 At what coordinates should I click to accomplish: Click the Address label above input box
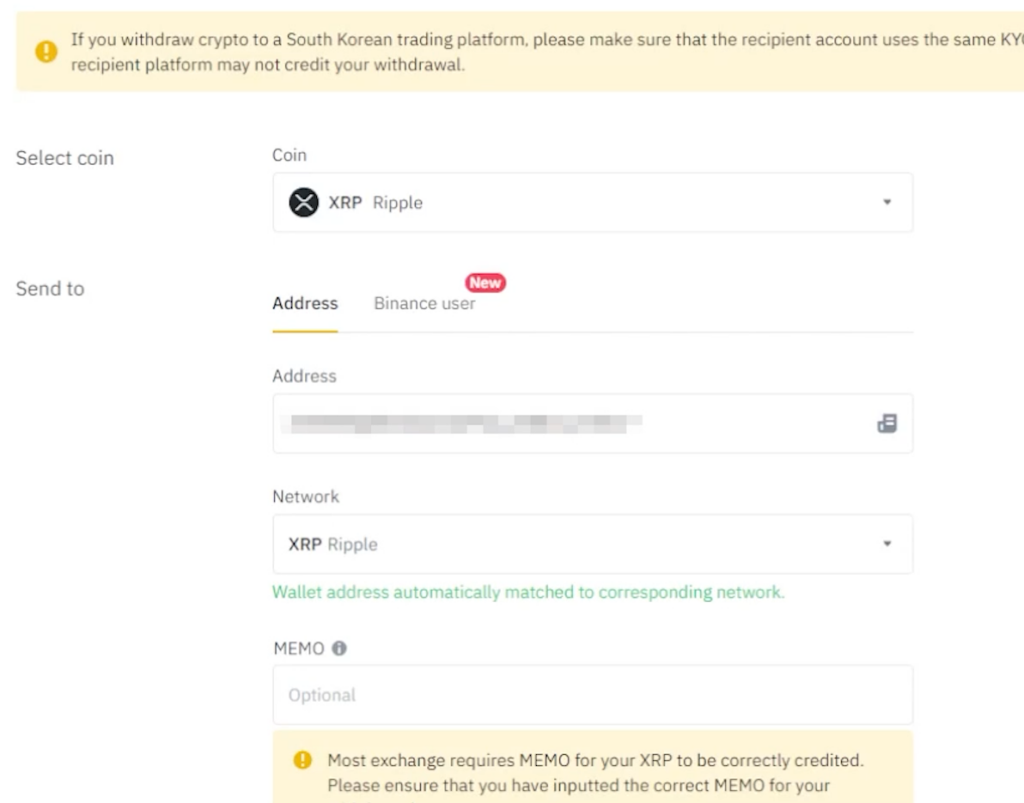pos(304,376)
